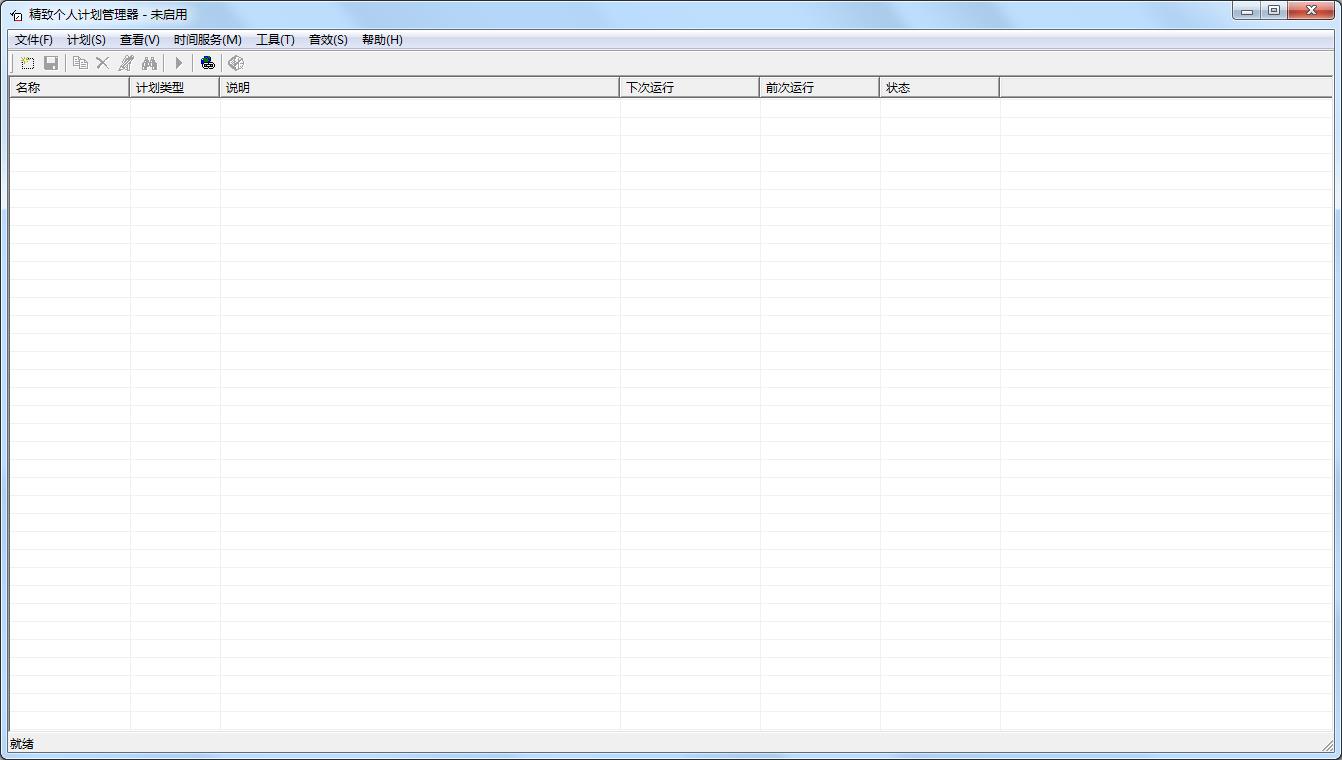Open the 帮助(H) menu
Screen dimensions: 1342x760
(x=382, y=40)
